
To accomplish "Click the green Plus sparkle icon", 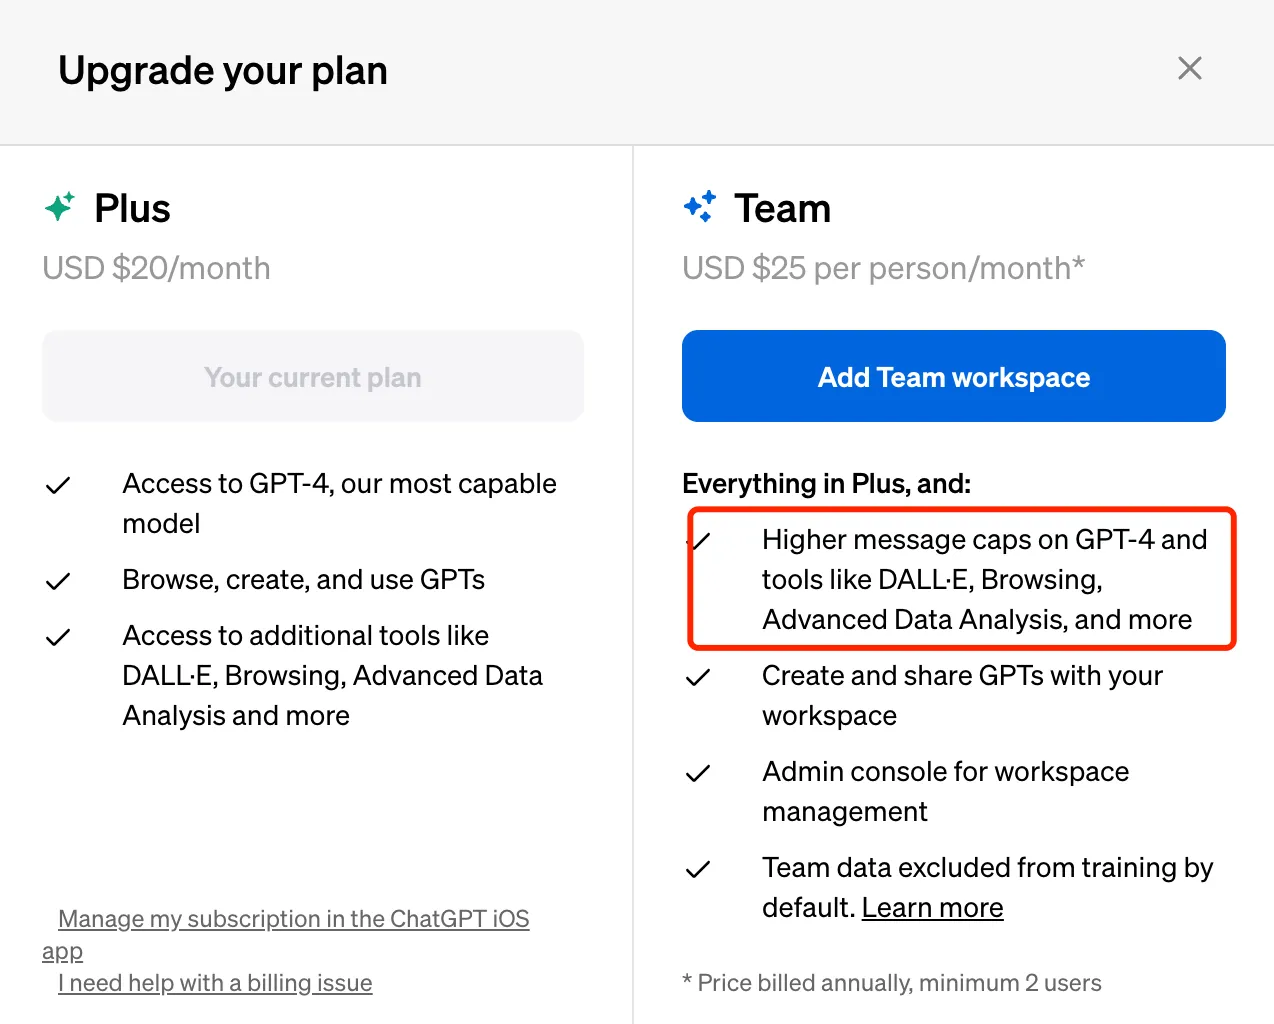I will click(60, 207).
